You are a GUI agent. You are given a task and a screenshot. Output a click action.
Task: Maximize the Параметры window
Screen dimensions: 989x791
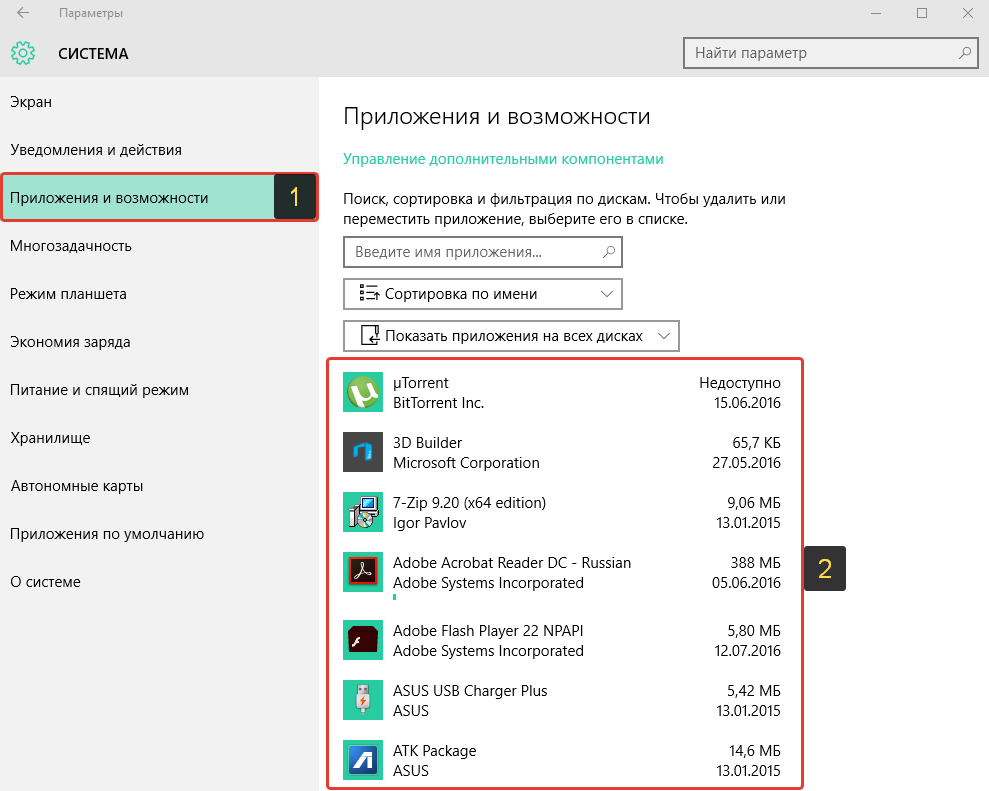(922, 13)
